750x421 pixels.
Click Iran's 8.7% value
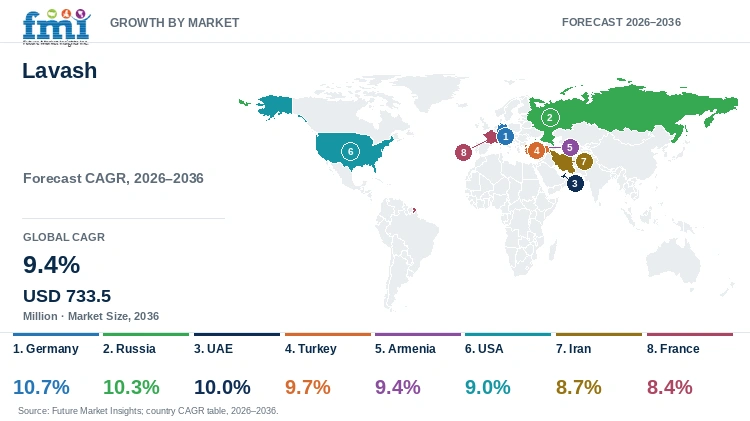[x=578, y=387]
